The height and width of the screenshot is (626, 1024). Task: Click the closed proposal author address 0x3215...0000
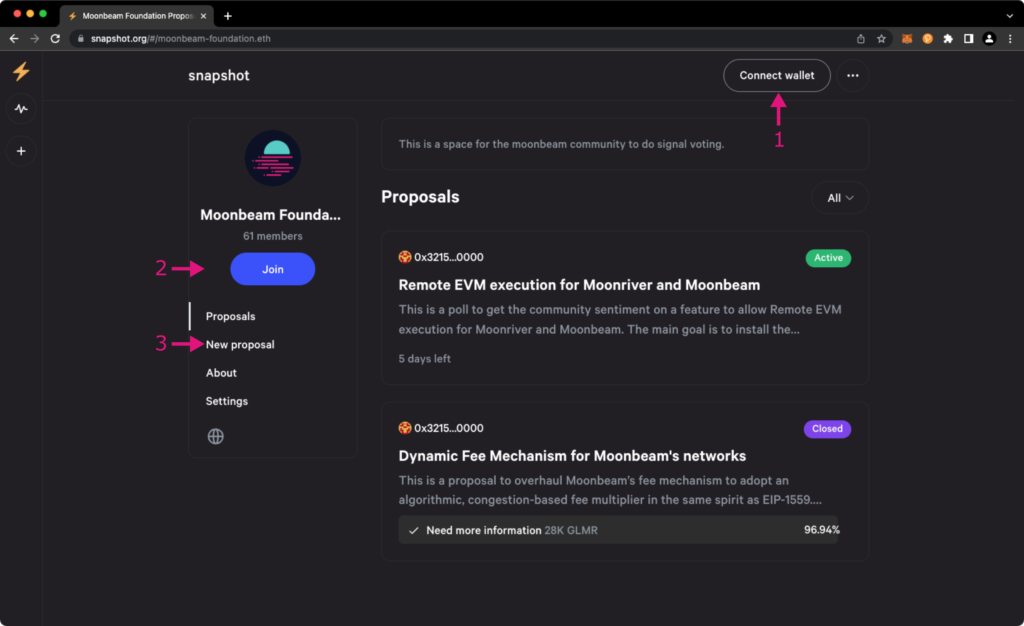[x=449, y=428]
